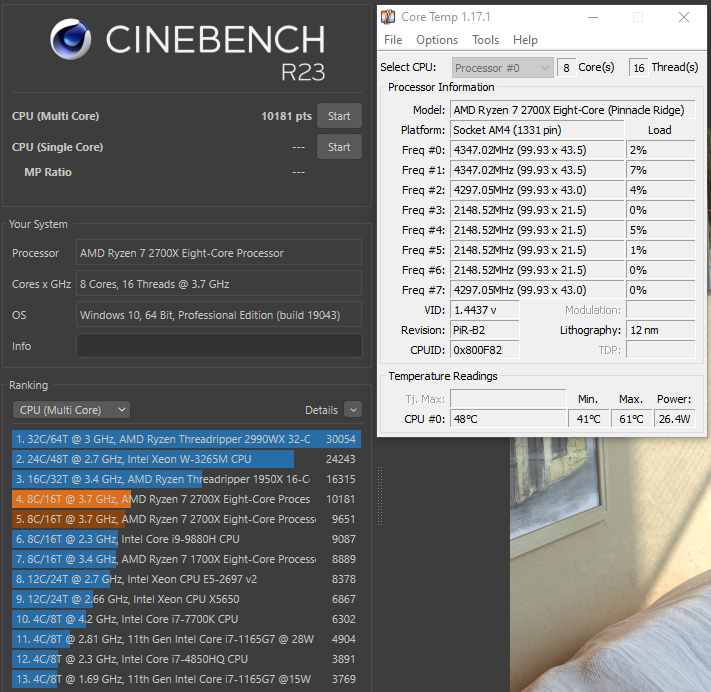Open the CPU (Multi Core) ranking dropdown
The image size is (711, 692).
coord(72,410)
